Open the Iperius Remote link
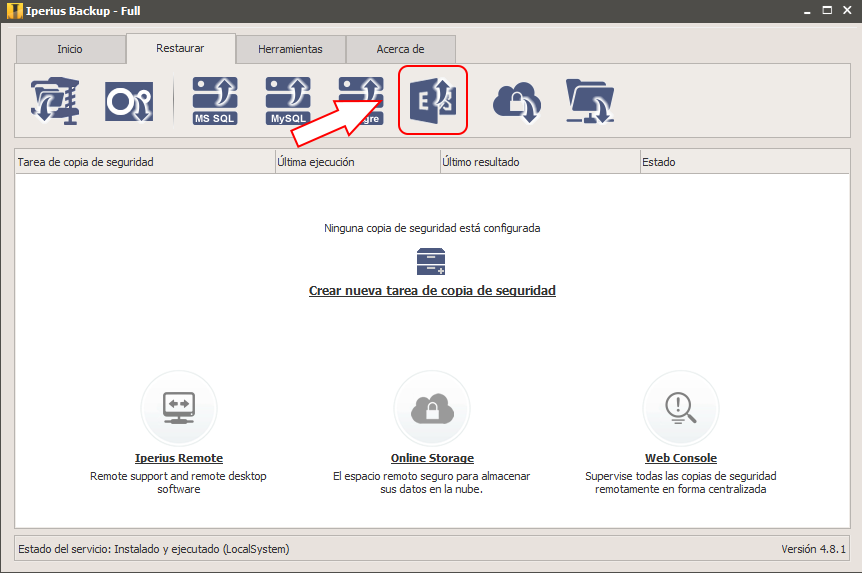 pos(179,458)
